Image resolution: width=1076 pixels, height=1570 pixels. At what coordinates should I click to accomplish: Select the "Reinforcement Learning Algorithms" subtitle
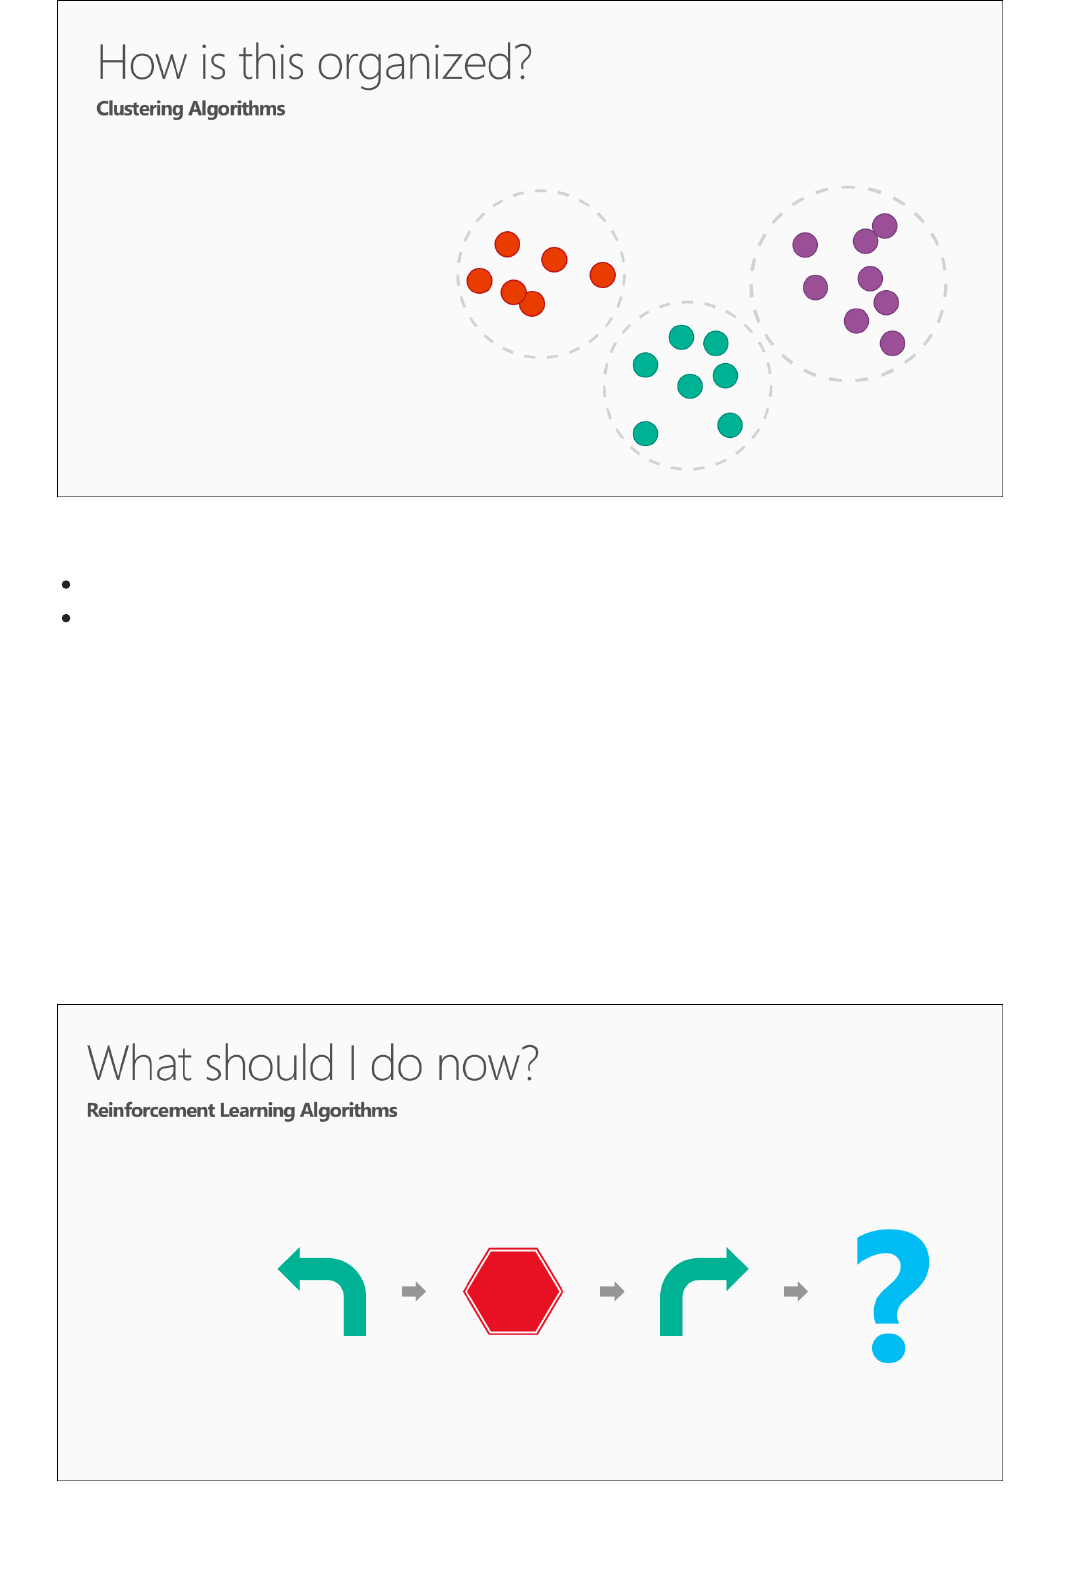point(242,1110)
